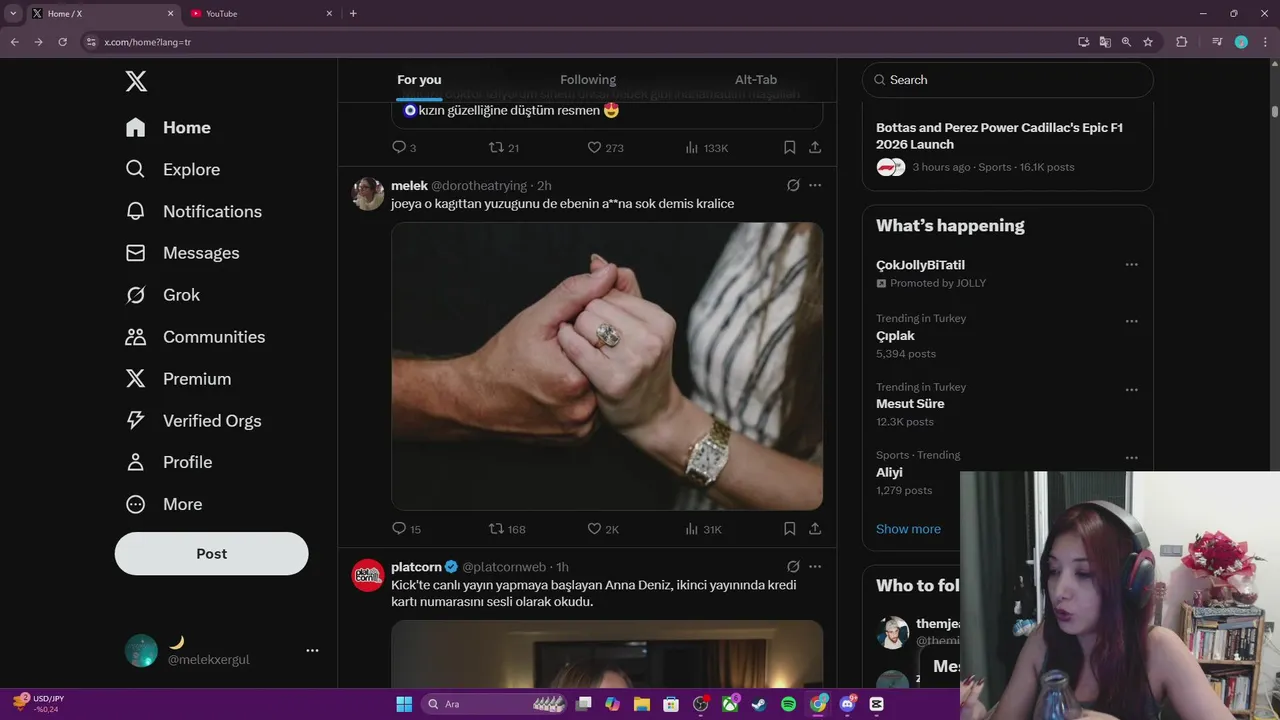Click the translate page icon
Screen dimensions: 1280x720
(x=1105, y=42)
